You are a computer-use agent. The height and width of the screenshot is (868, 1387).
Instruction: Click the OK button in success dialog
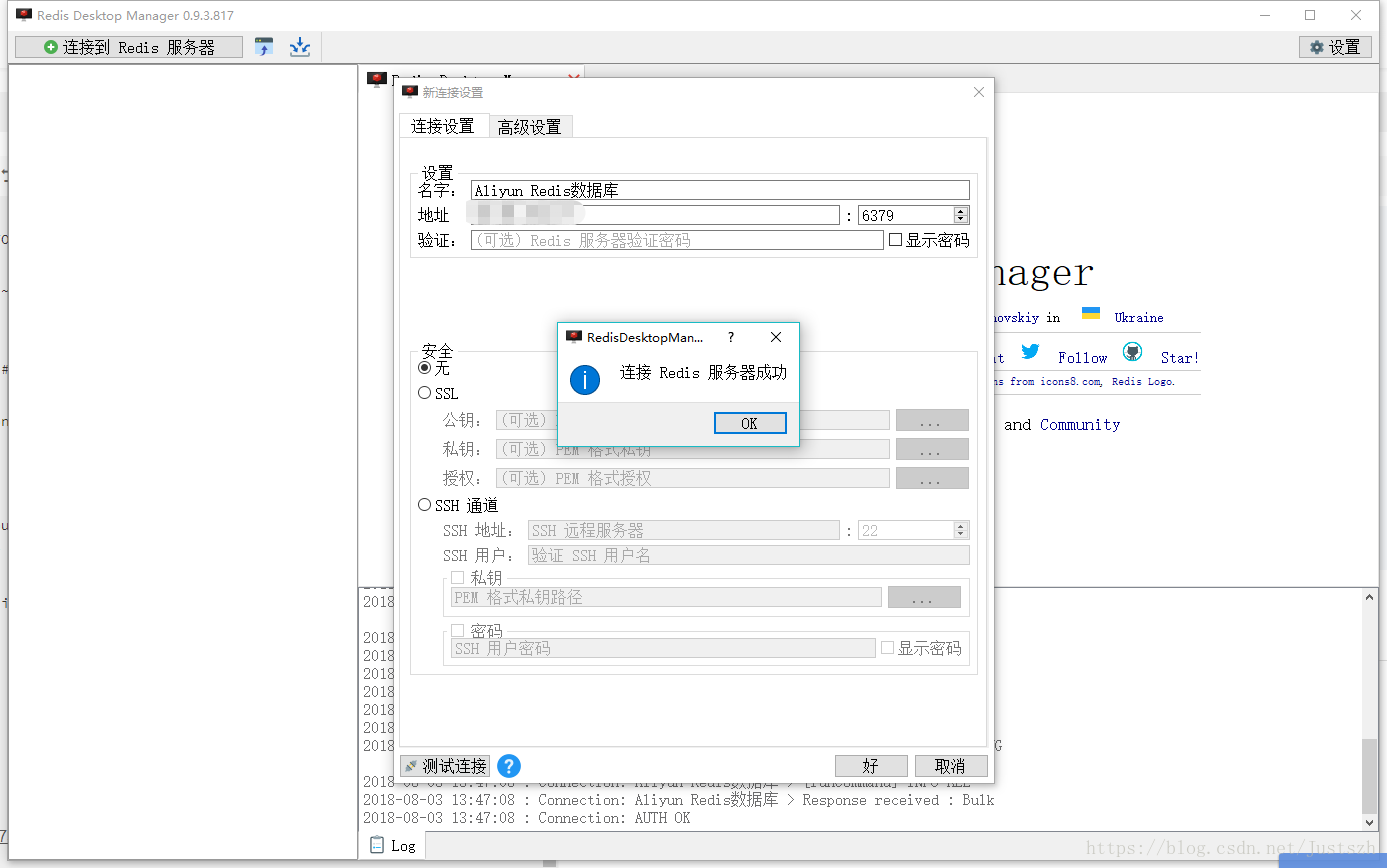click(x=750, y=423)
